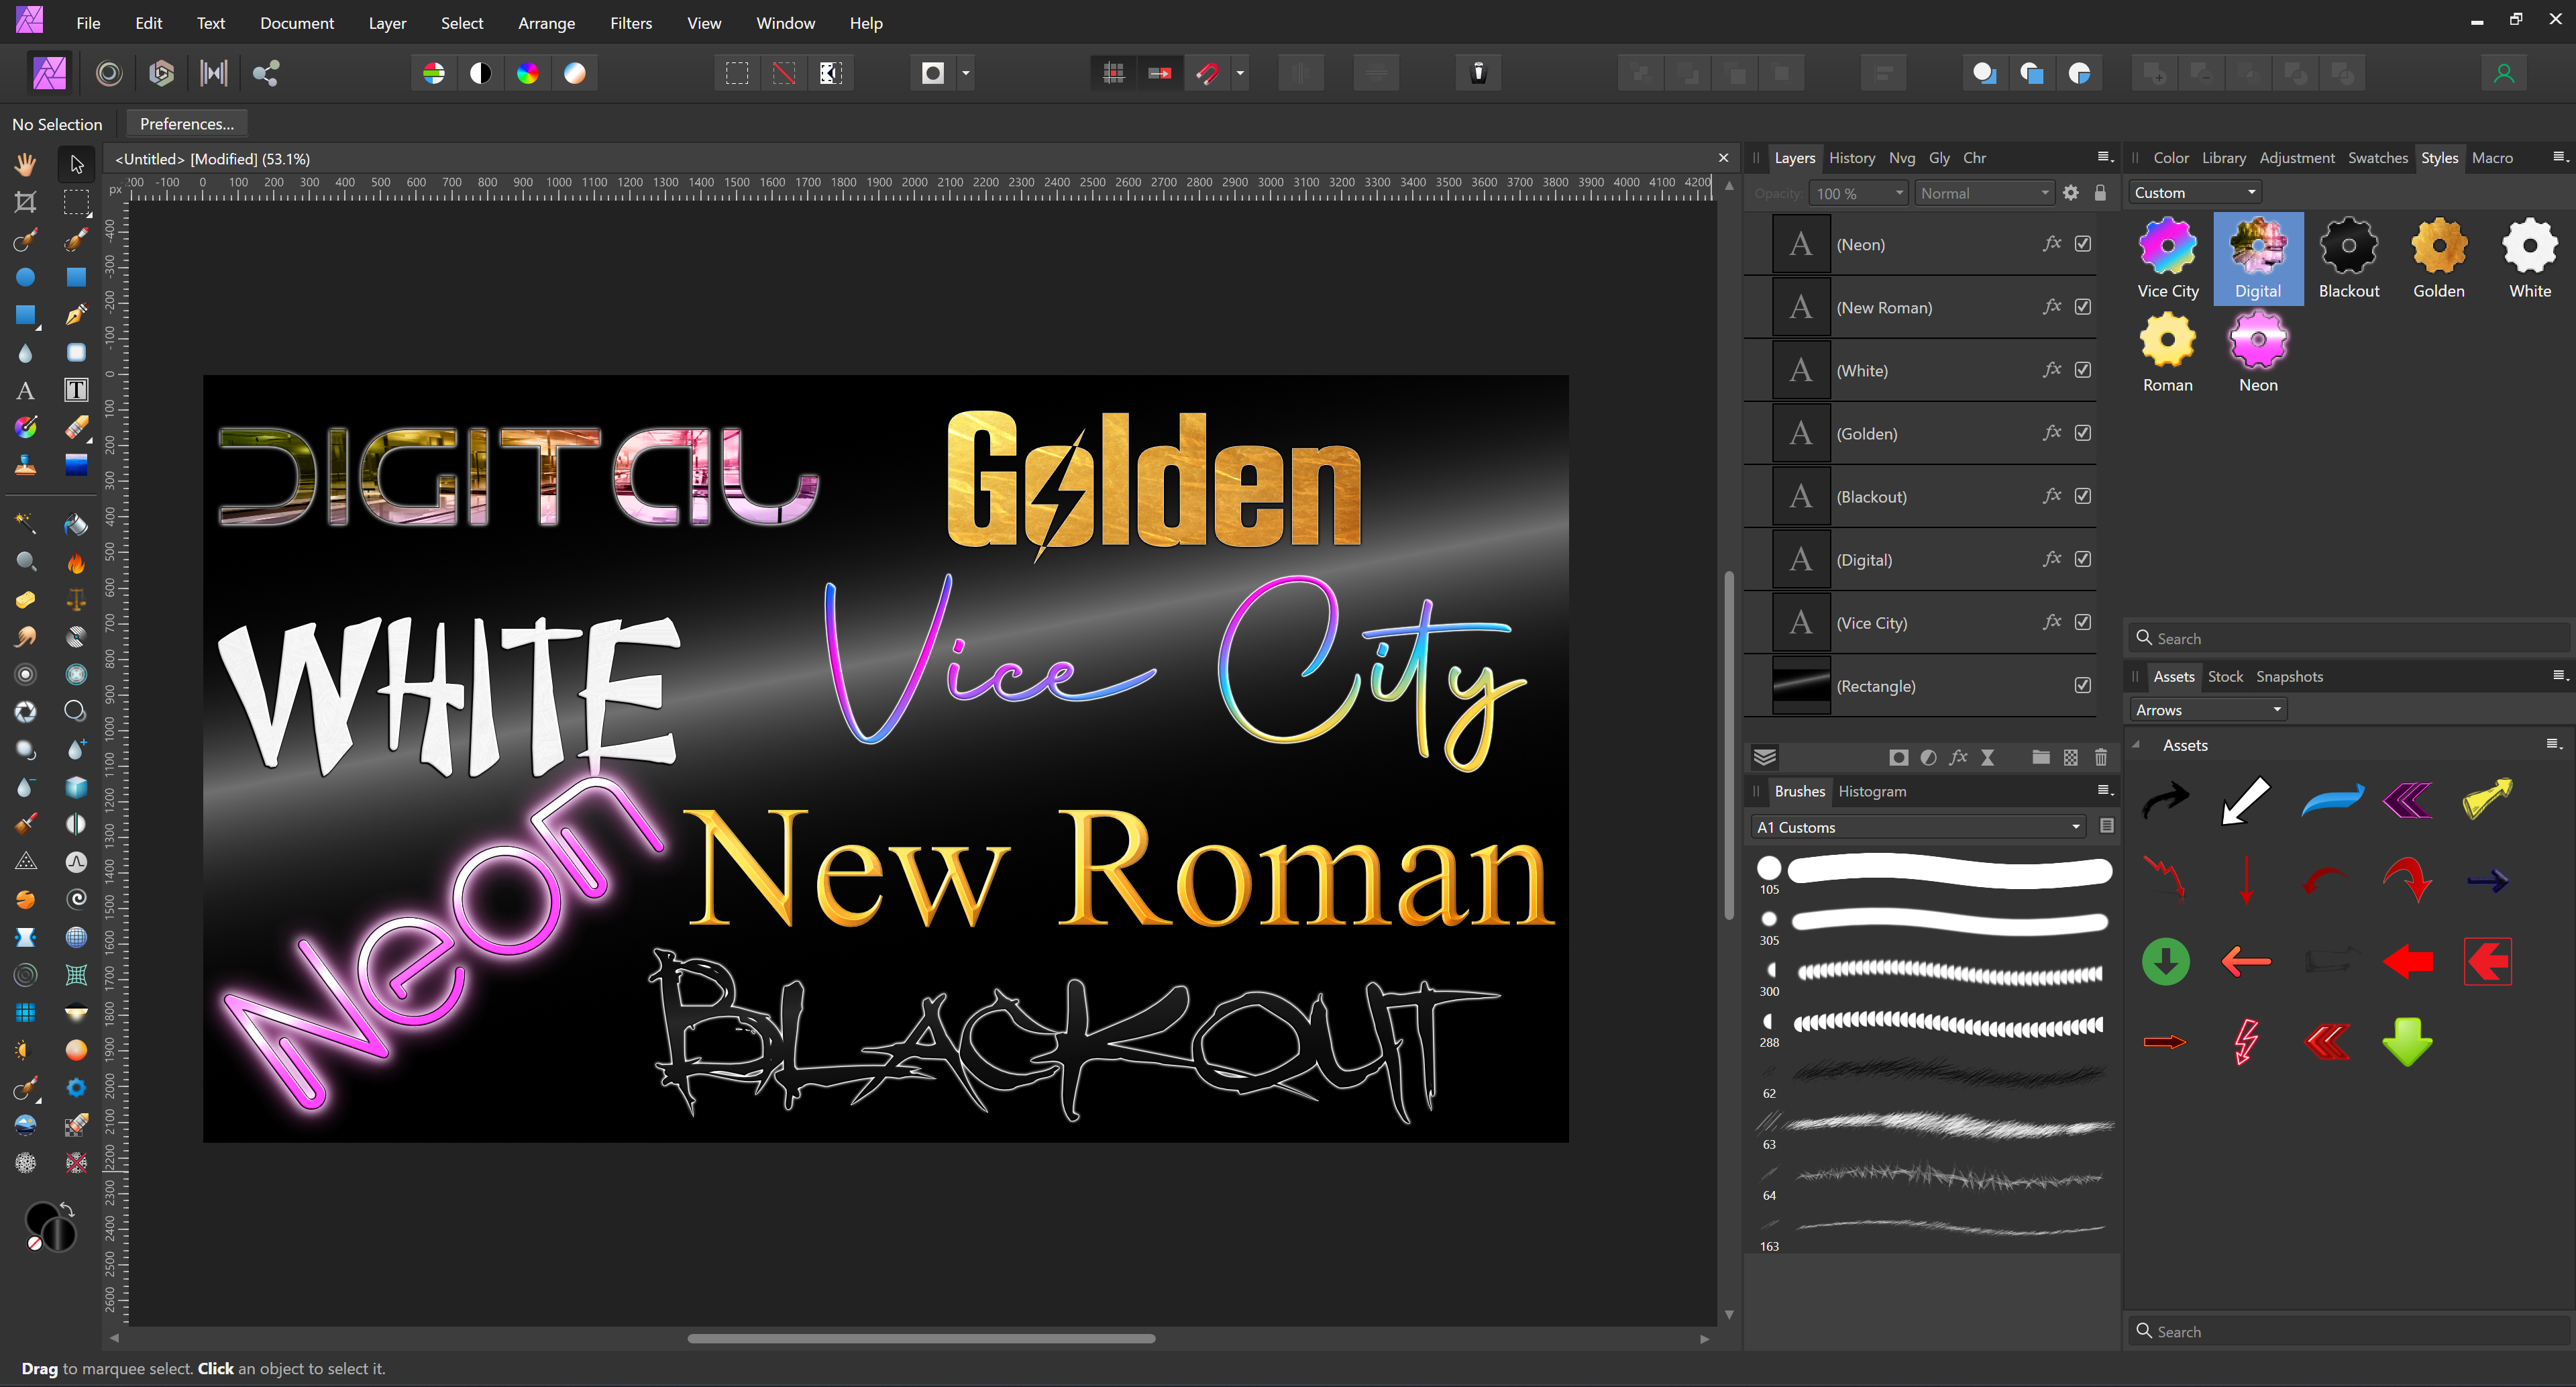Select the Zoom magnifier tool

[25, 562]
